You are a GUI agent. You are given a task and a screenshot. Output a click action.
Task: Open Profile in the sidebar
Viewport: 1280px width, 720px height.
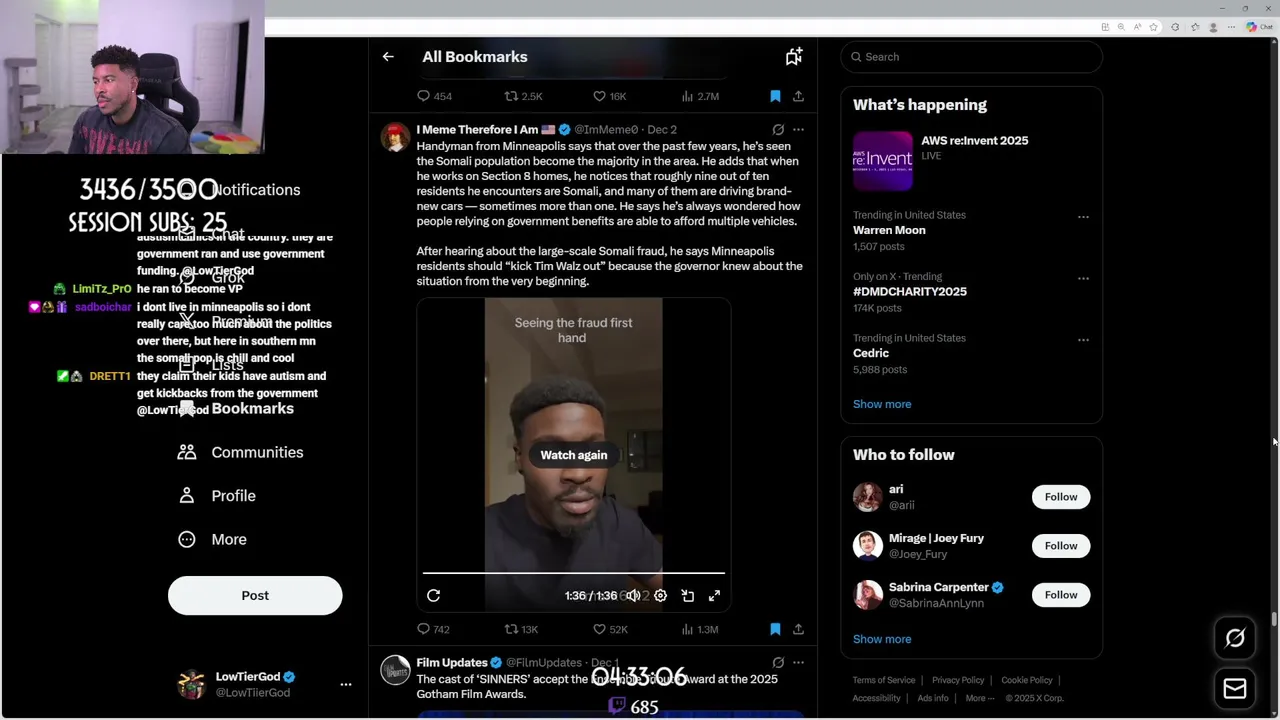tap(218, 496)
